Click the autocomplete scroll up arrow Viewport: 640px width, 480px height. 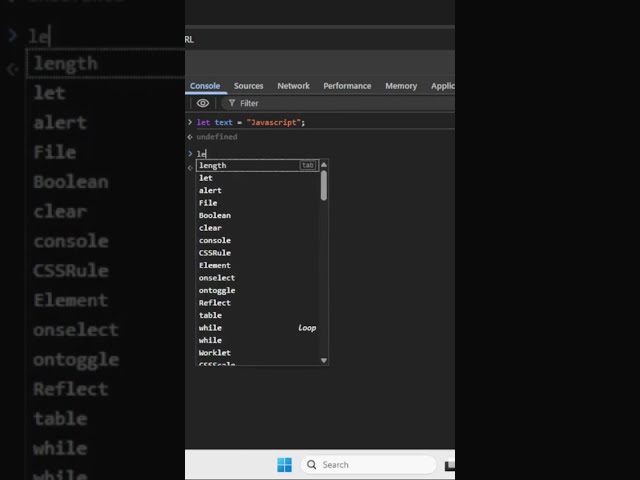324,164
